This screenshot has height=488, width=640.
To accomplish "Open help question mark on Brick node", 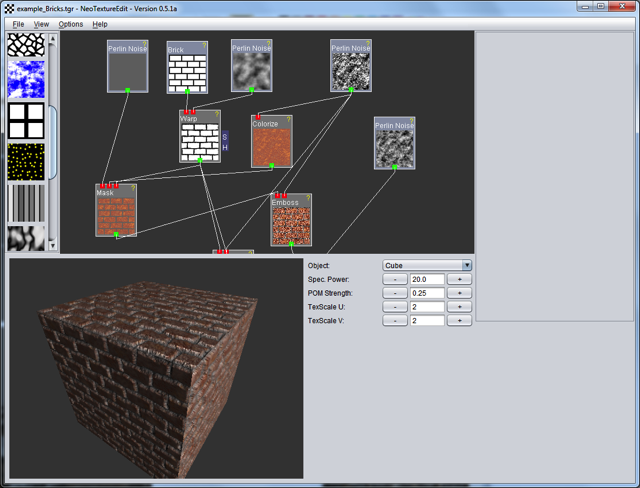I will point(204,45).
